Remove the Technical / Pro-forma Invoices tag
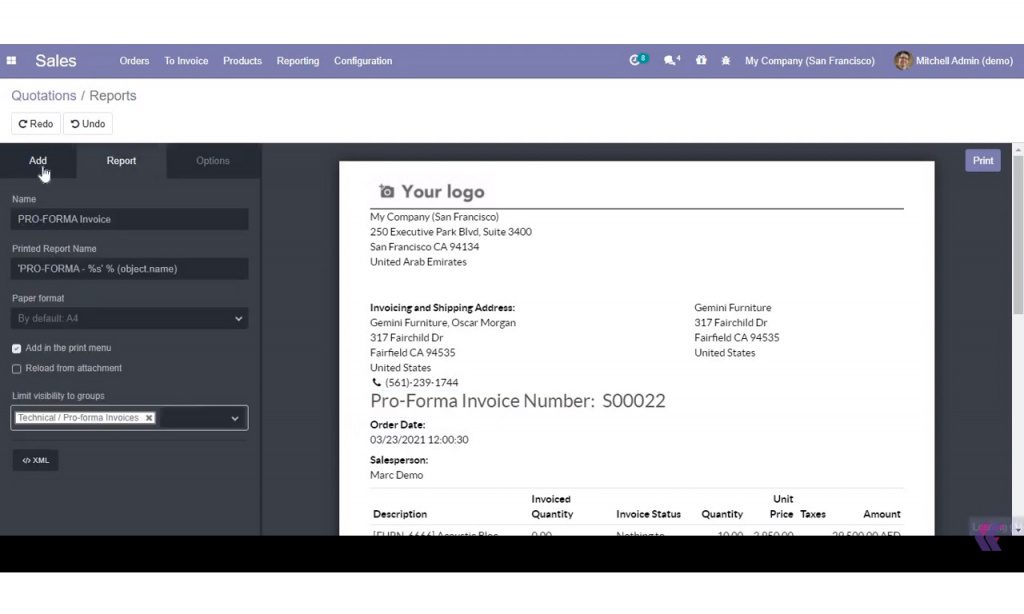Screen dimensions: 1024x614 (149, 417)
